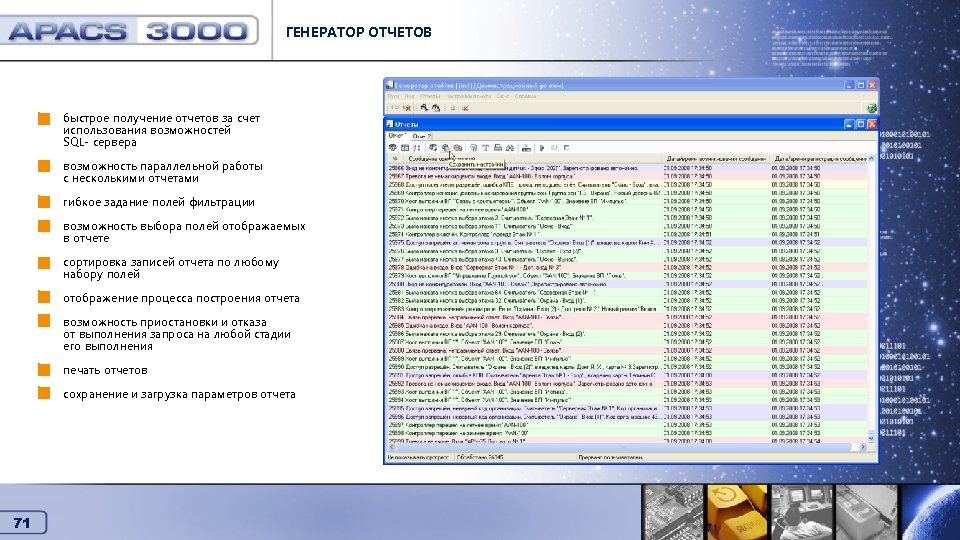Image resolution: width=960 pixels, height=540 pixels.
Task: Click the binoculars search icon
Action: pyautogui.click(x=510, y=148)
